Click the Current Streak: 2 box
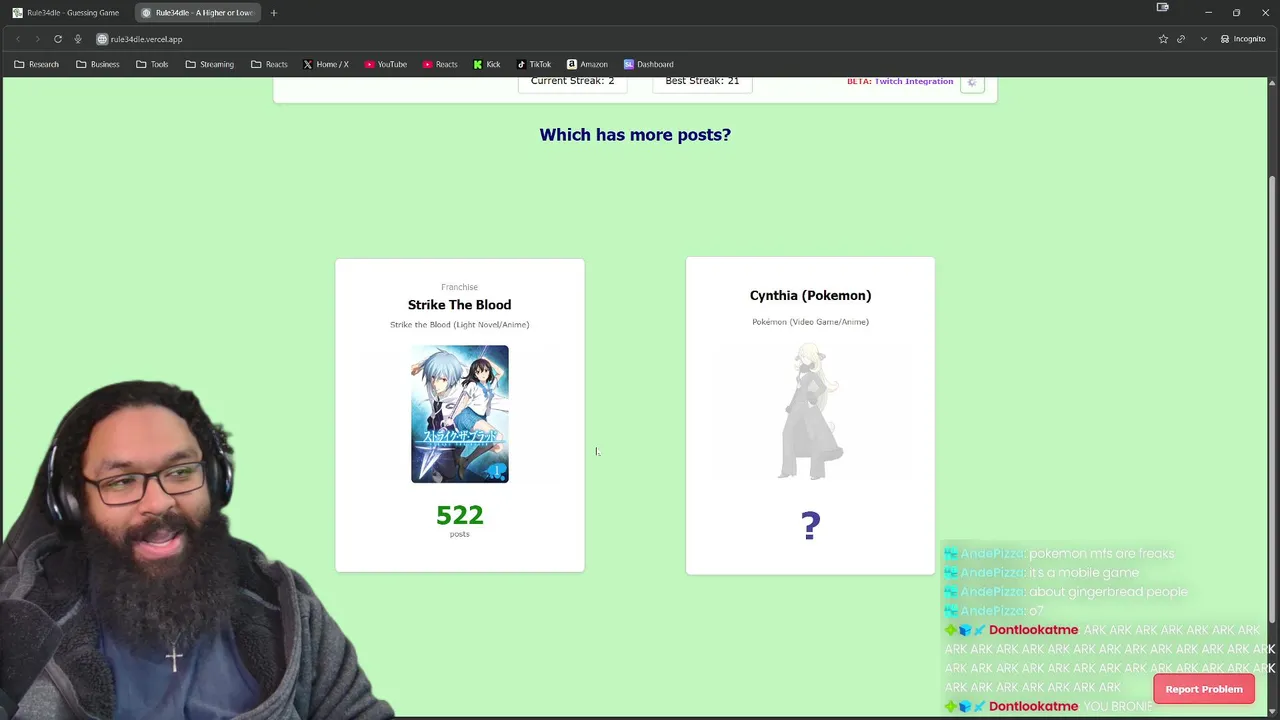Viewport: 1280px width, 720px height. 572,82
